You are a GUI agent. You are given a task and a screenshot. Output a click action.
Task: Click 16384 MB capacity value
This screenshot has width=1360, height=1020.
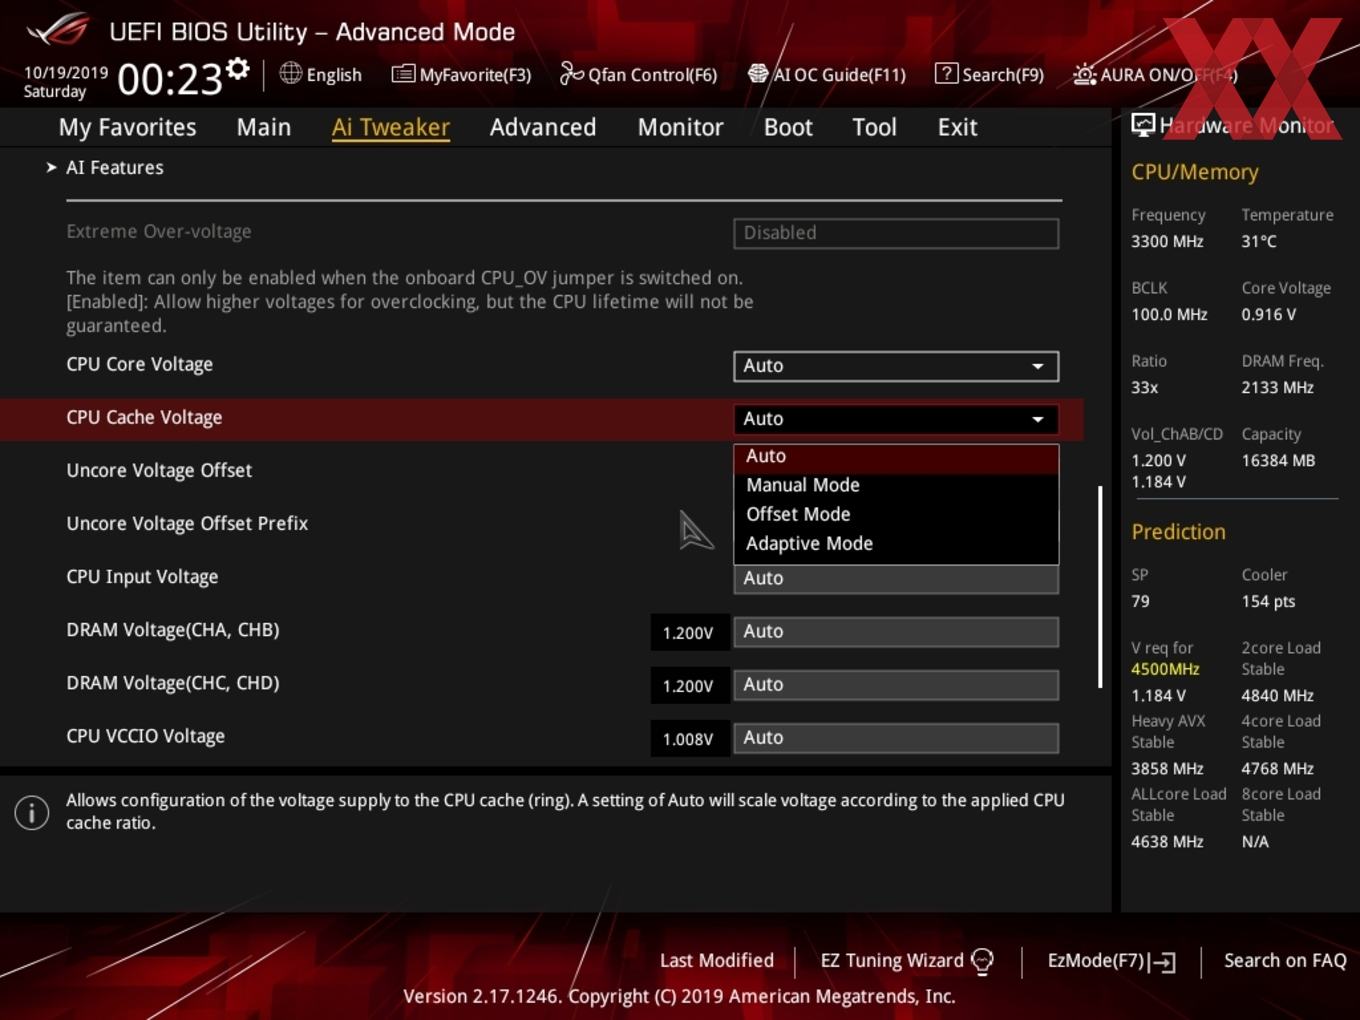coord(1278,461)
